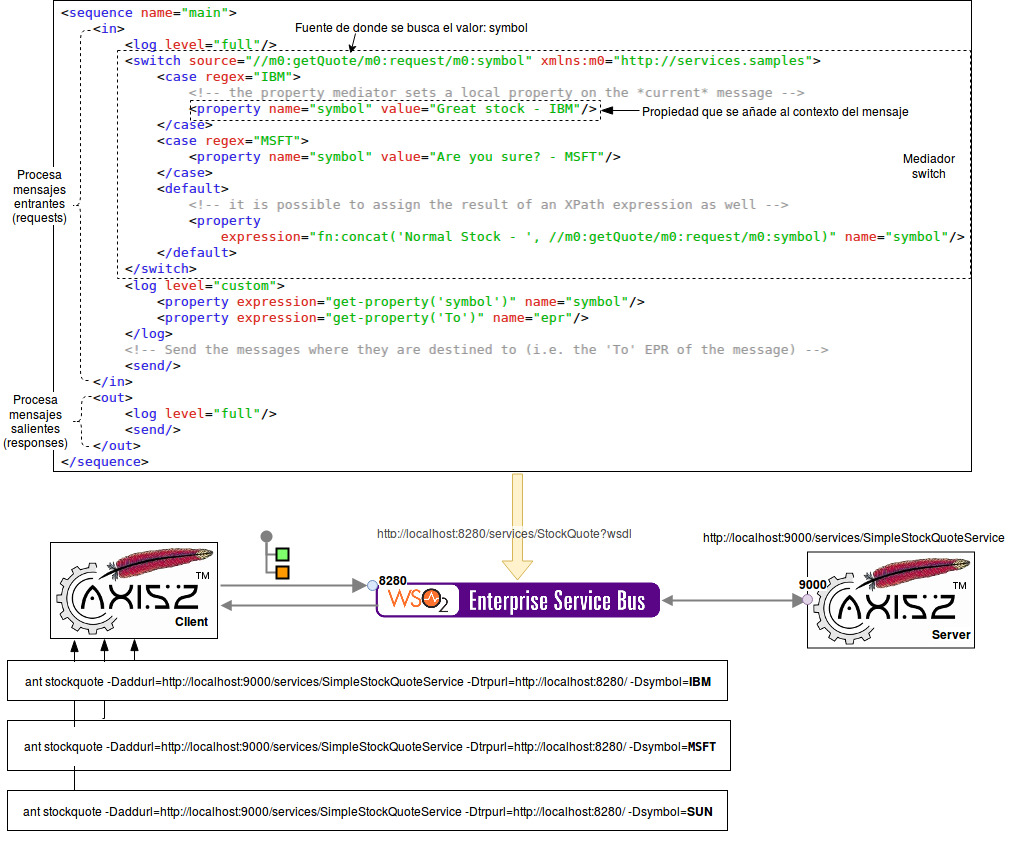Open the SimpleStockQuoteService URL above Server
Image resolution: width=1016 pixels, height=845 pixels.
pyautogui.click(x=853, y=538)
